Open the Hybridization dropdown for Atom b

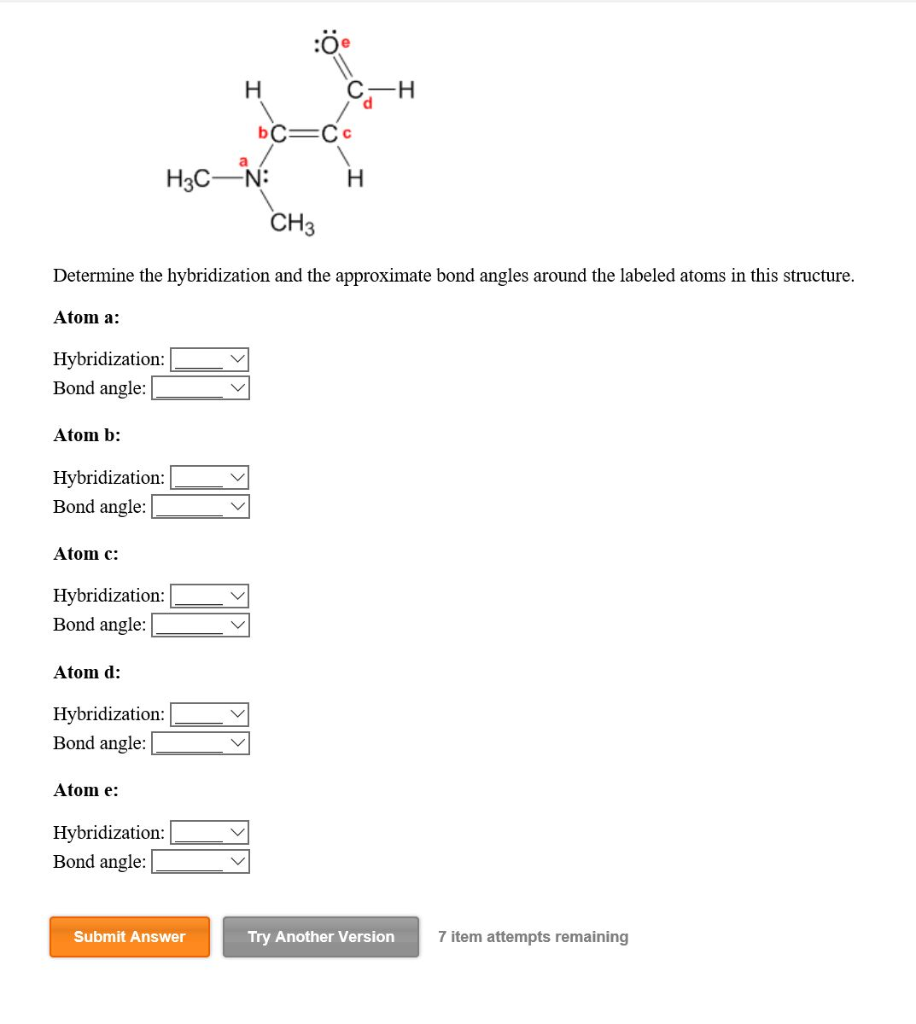(207, 477)
